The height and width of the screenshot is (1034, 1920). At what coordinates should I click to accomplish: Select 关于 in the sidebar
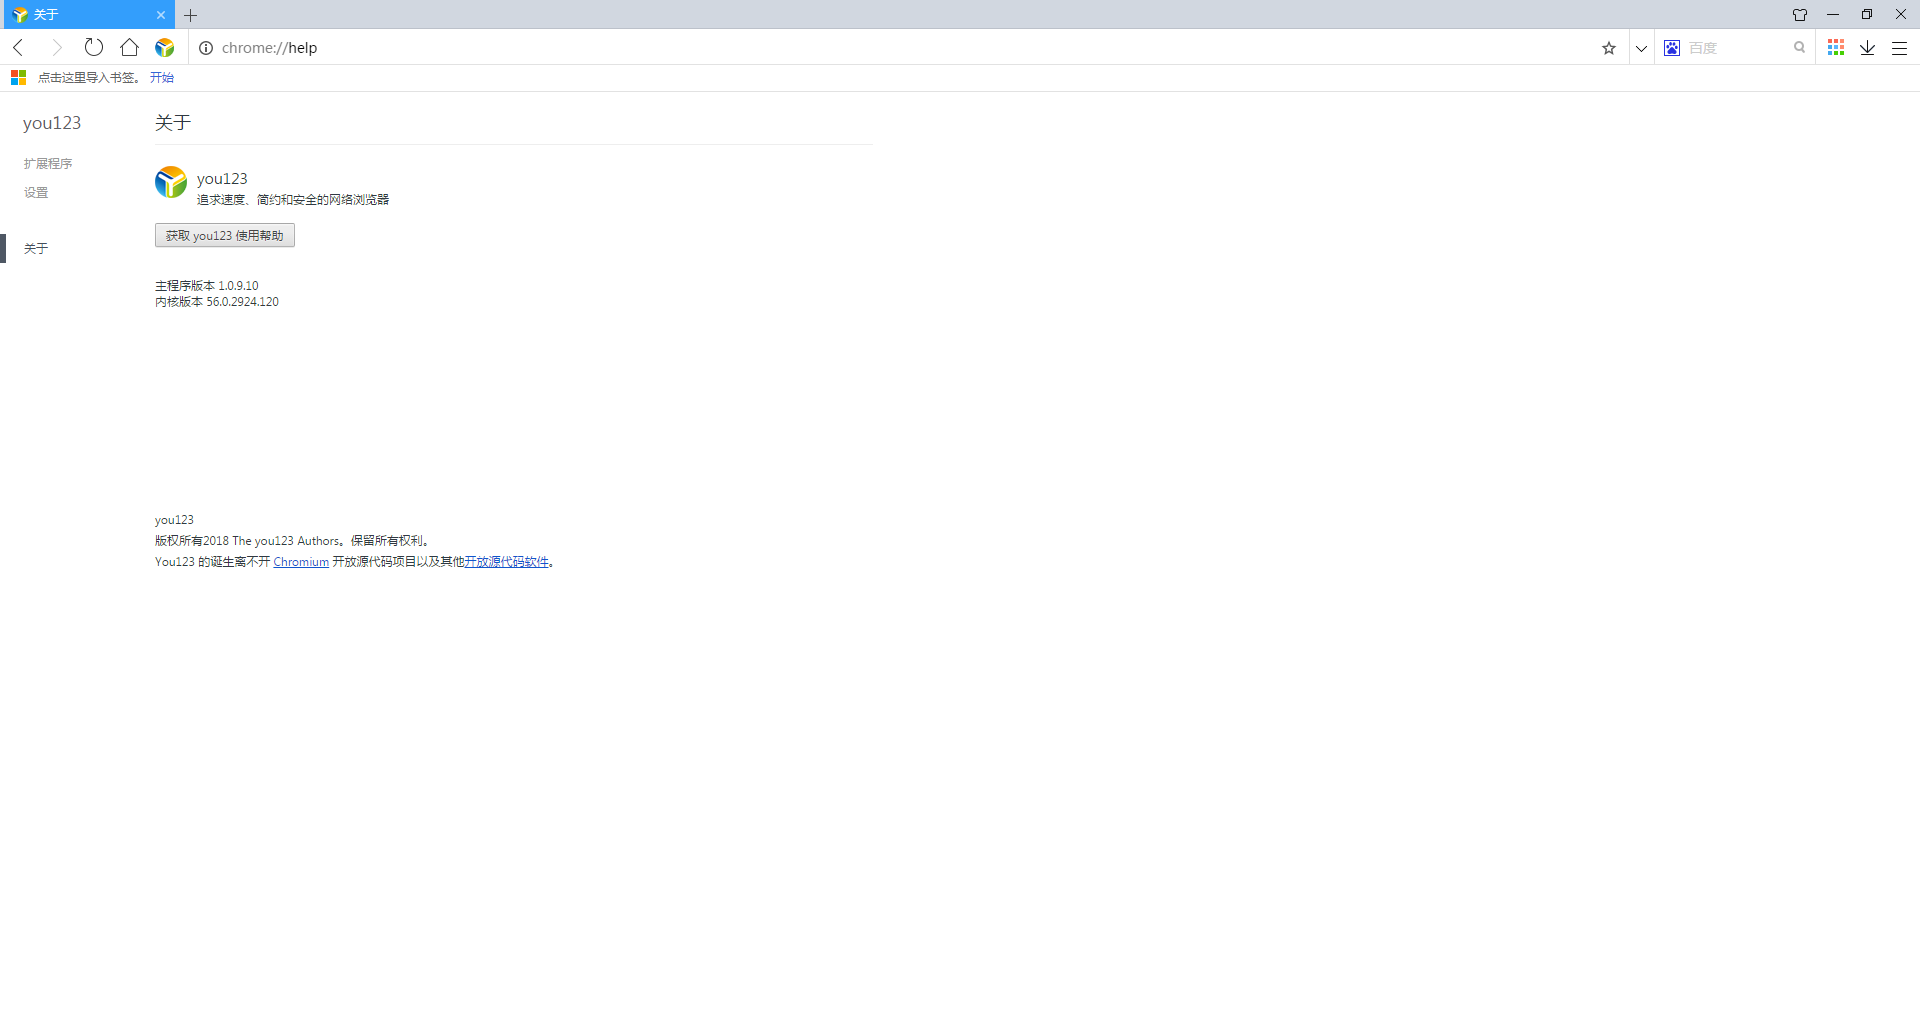[36, 248]
